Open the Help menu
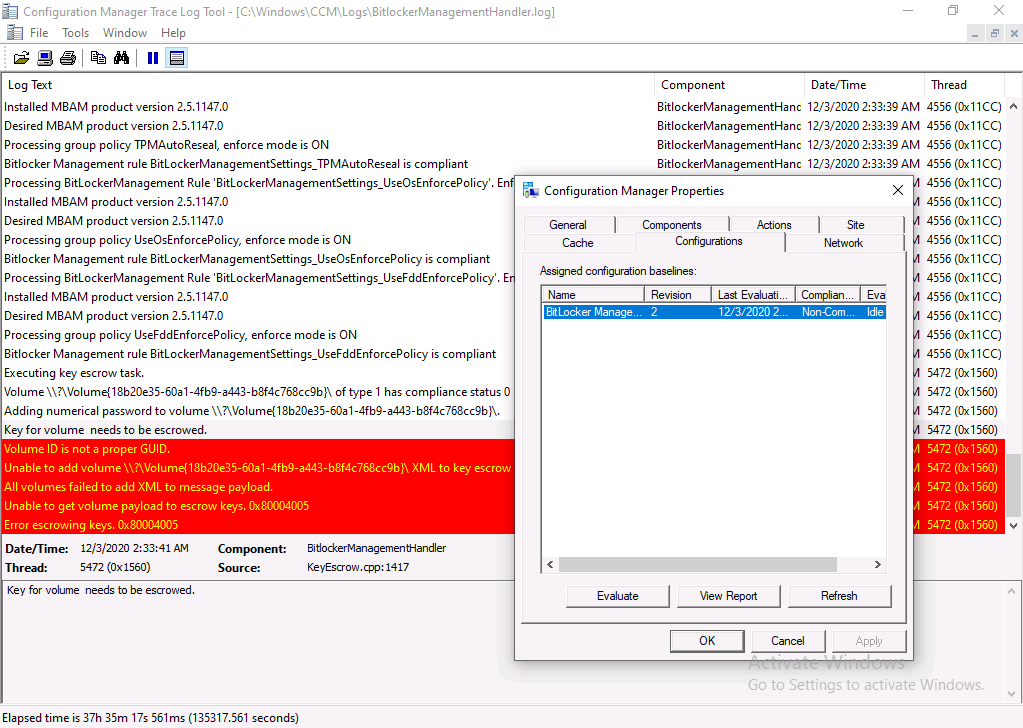 click(x=174, y=33)
